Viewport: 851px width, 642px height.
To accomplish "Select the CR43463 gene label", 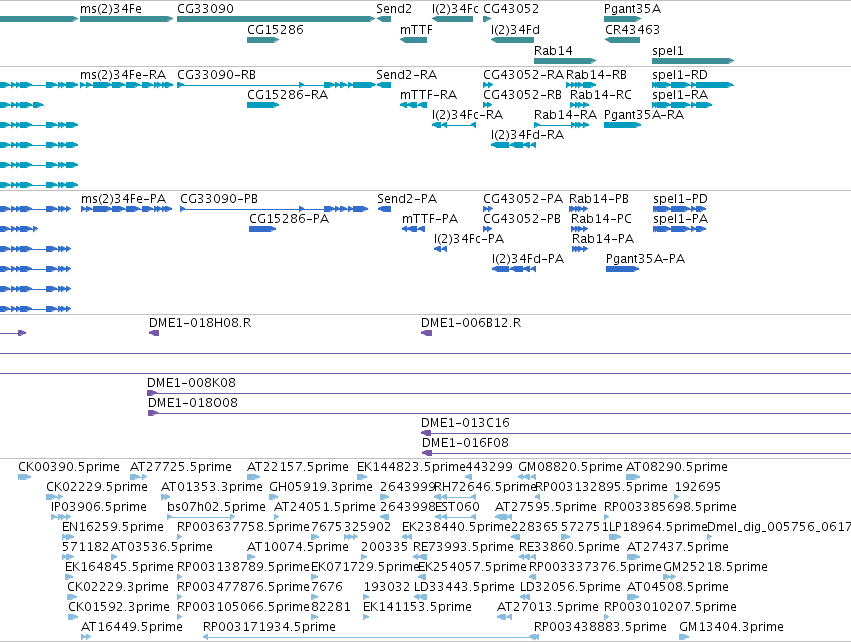I will (632, 30).
